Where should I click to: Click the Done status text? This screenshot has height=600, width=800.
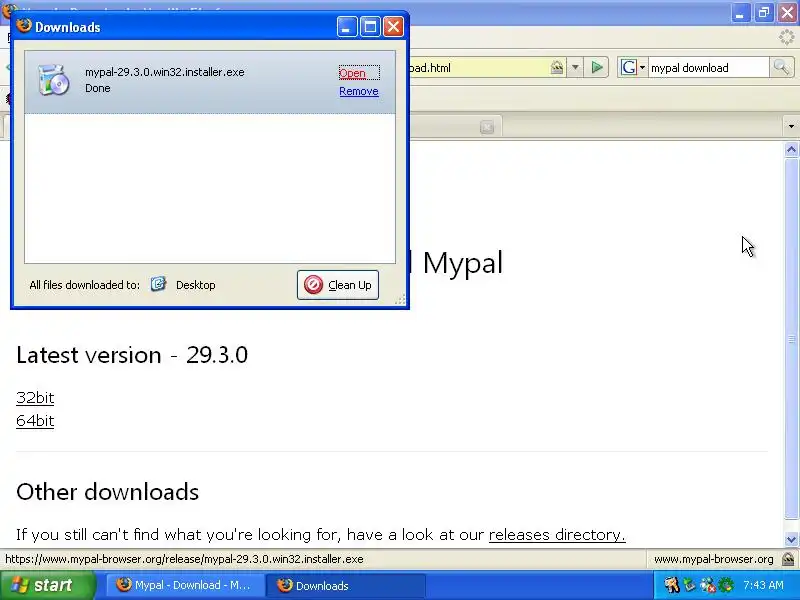[x=97, y=88]
